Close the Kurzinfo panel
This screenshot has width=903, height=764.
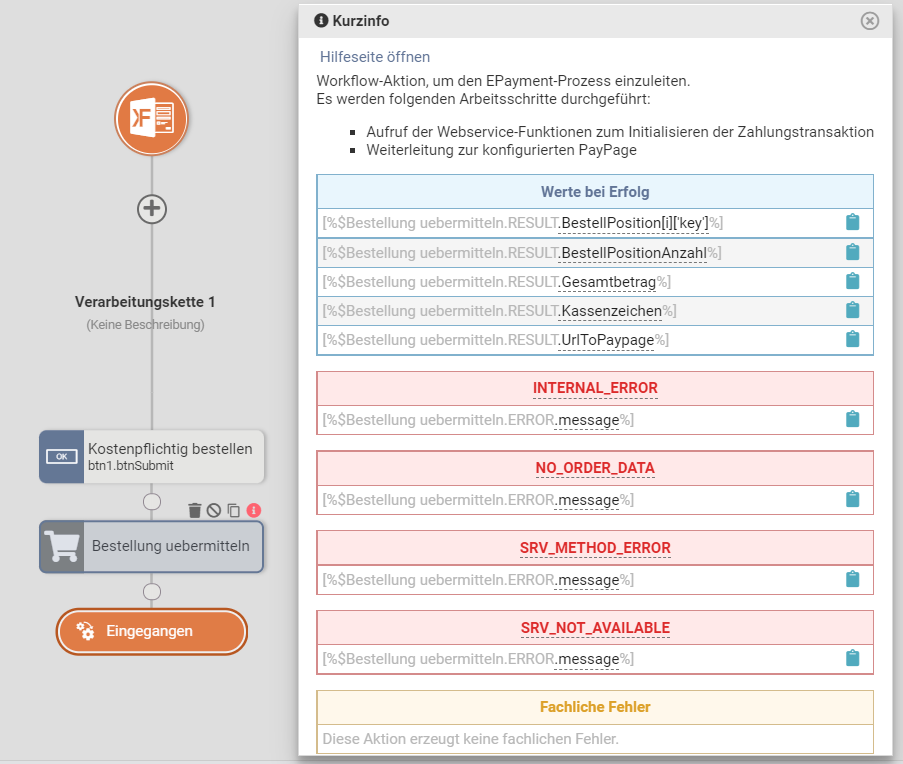click(x=870, y=20)
